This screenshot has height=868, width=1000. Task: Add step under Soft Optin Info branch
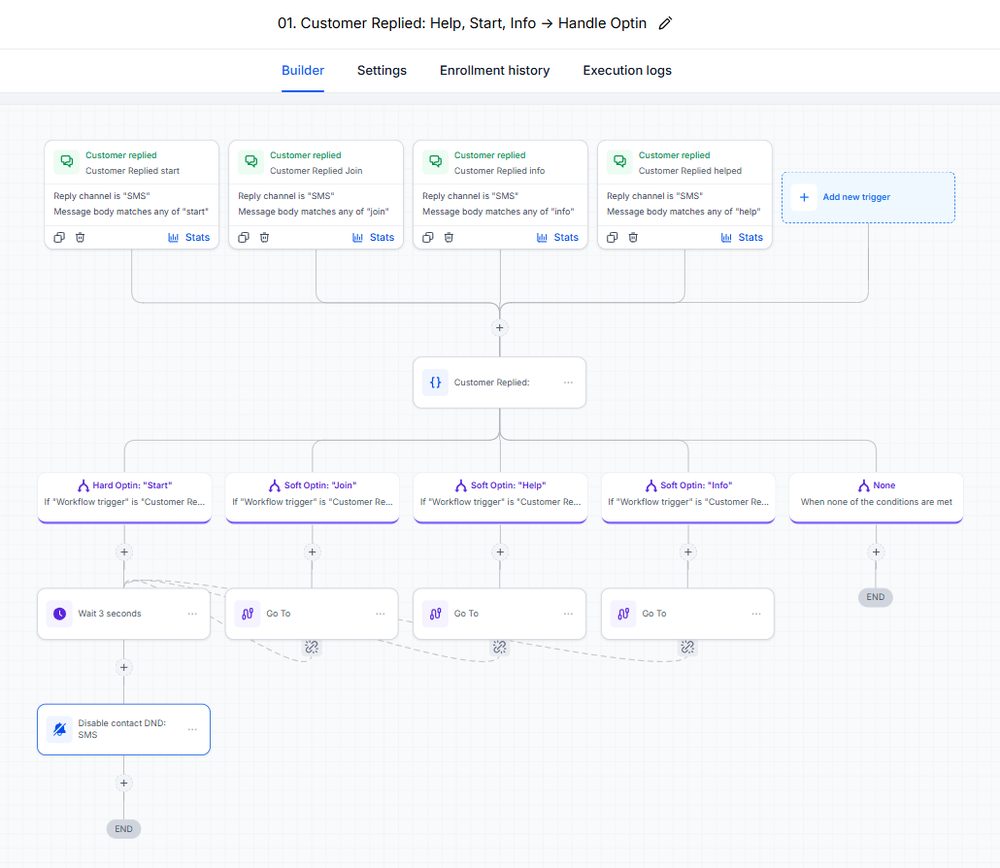tap(688, 552)
